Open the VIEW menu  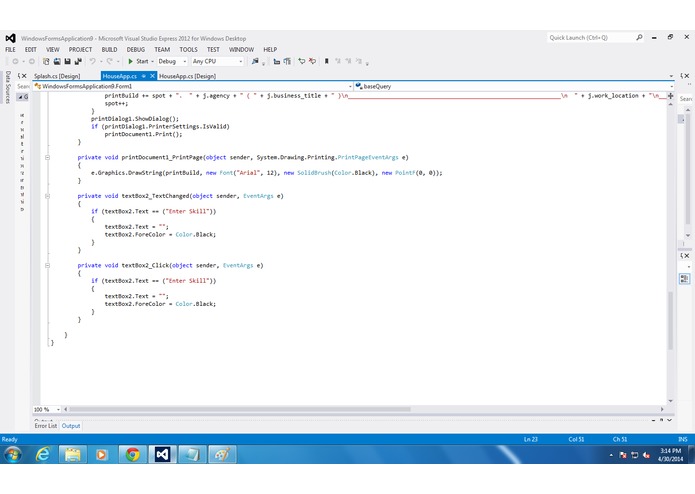coord(53,50)
